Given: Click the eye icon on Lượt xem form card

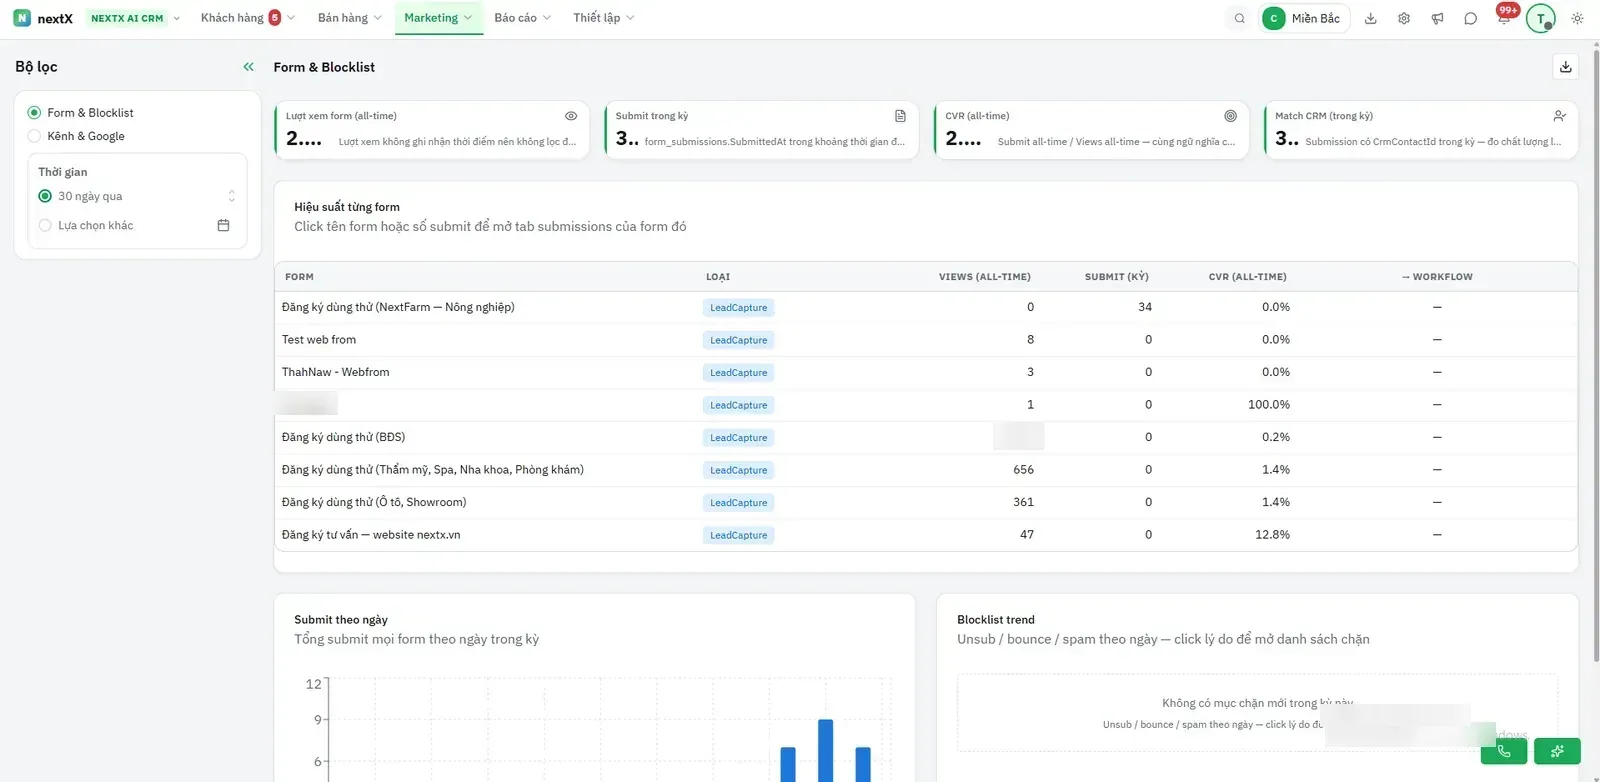Looking at the screenshot, I should click(571, 116).
